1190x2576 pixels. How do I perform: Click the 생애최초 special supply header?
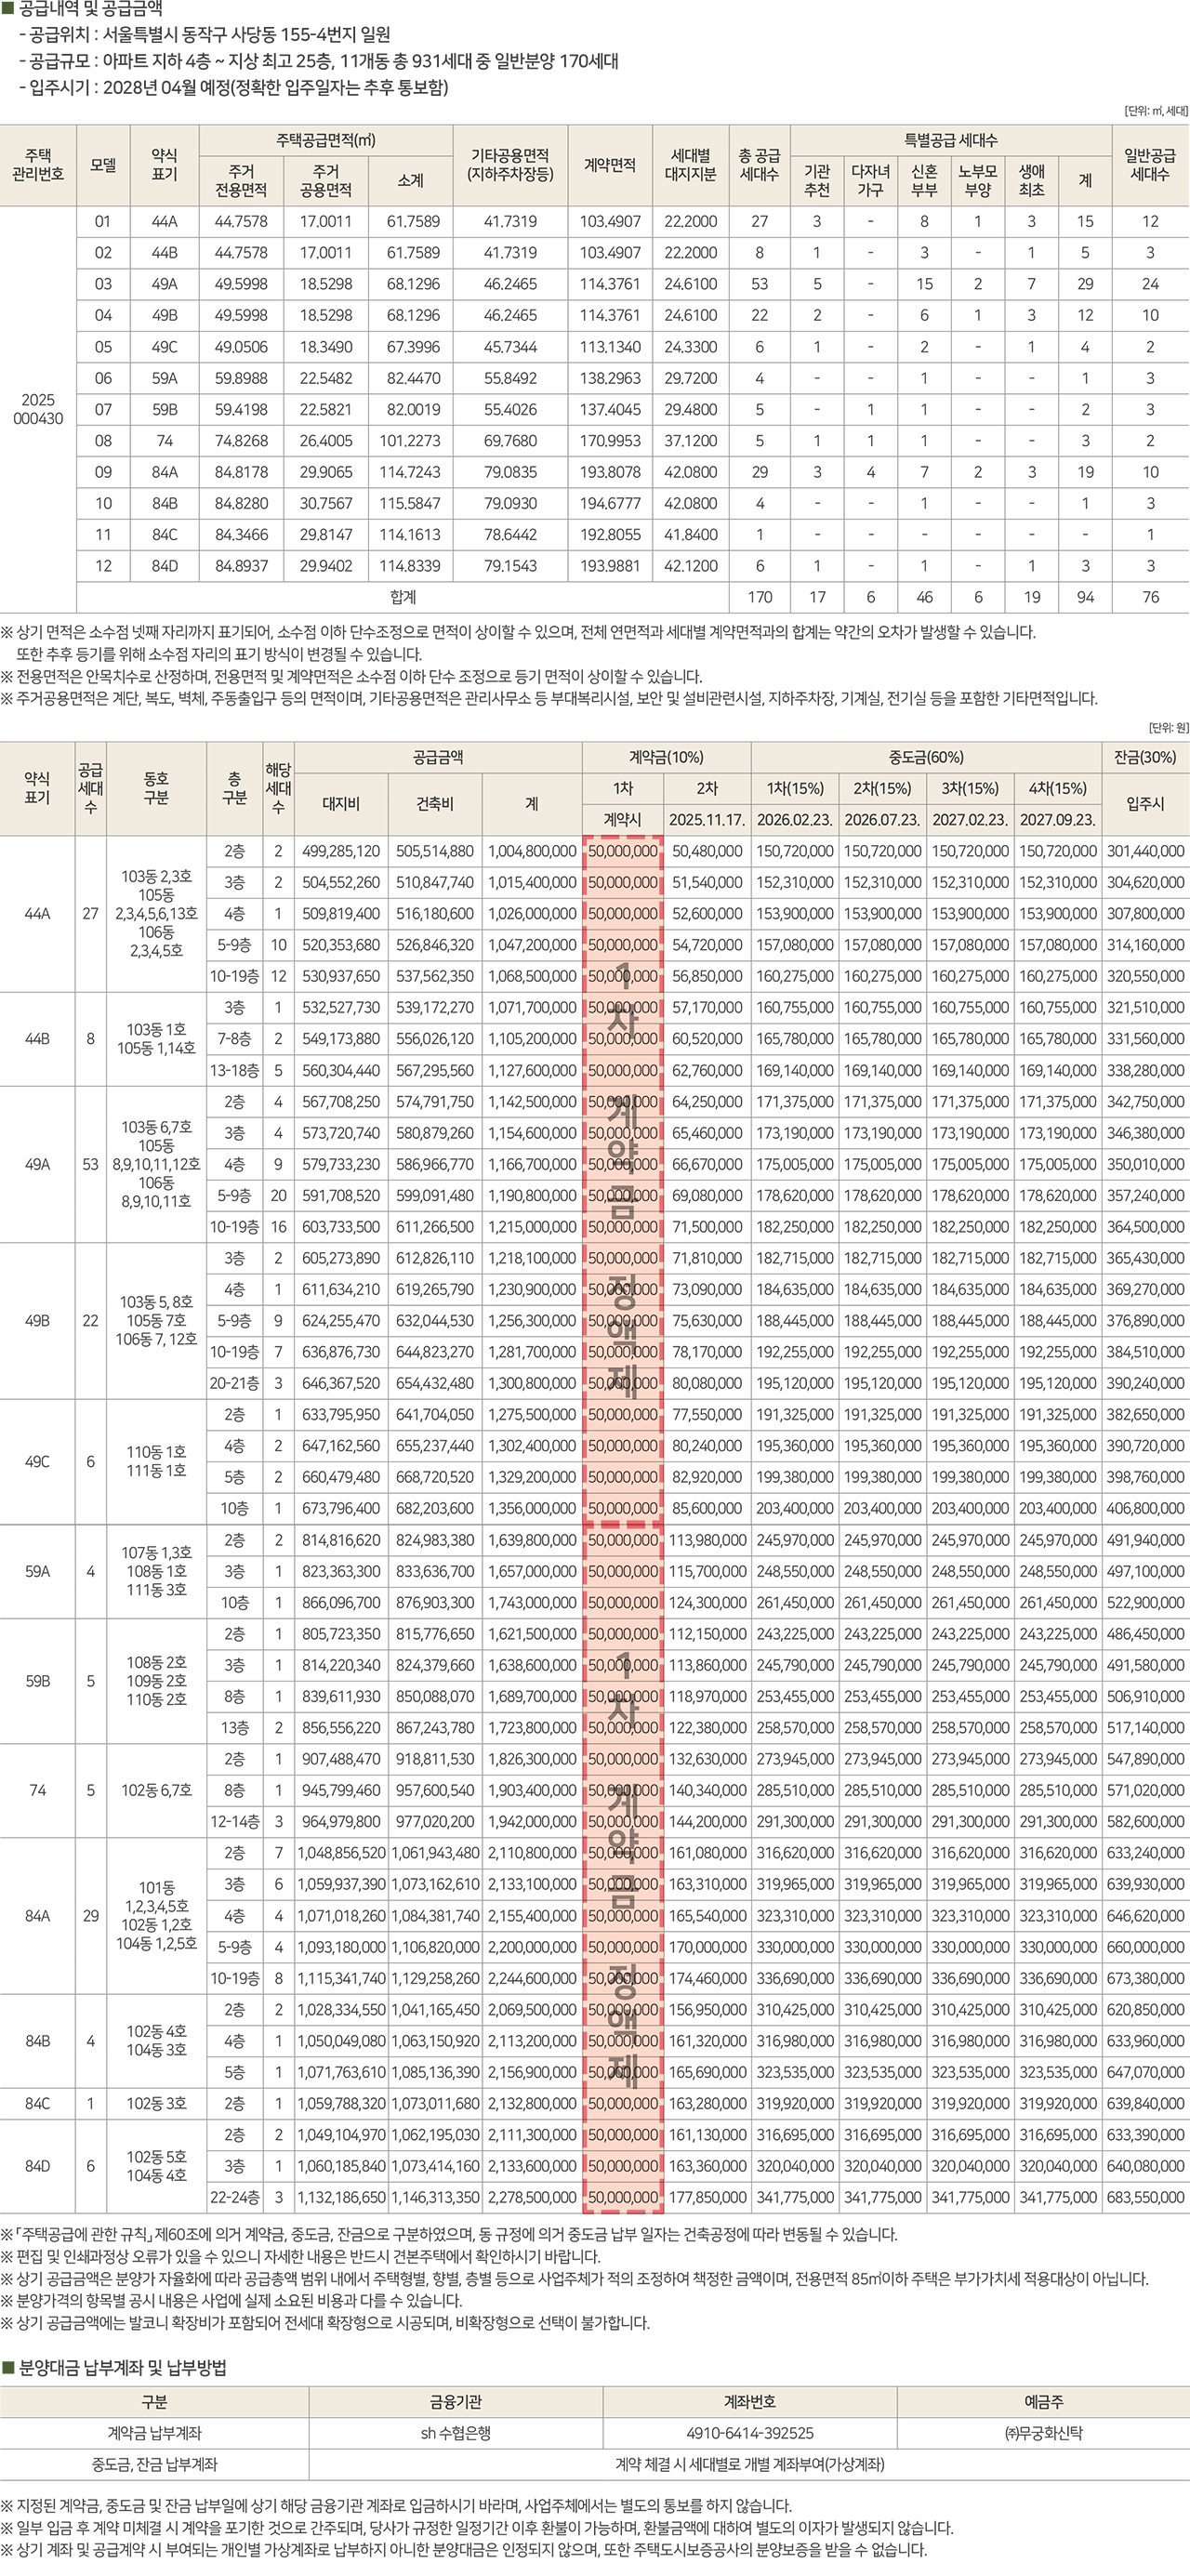pyautogui.click(x=1031, y=180)
